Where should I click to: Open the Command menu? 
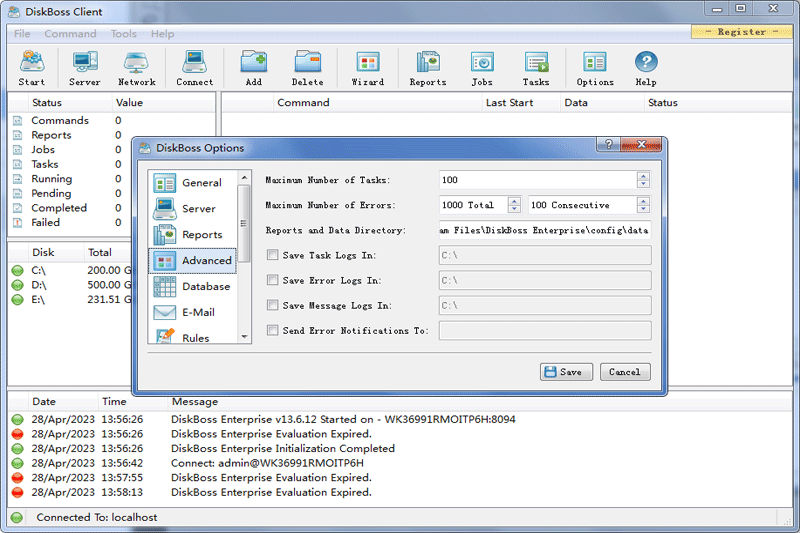[70, 34]
